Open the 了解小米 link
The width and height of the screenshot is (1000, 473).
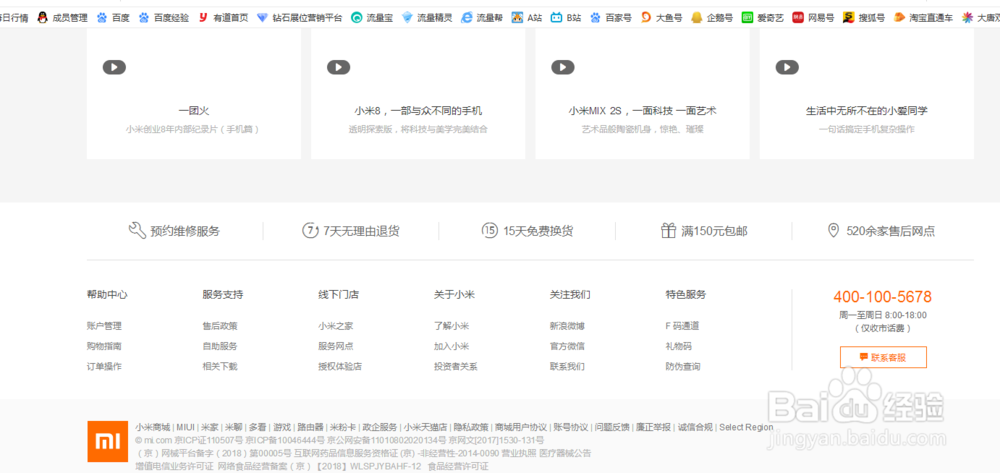[x=452, y=326]
